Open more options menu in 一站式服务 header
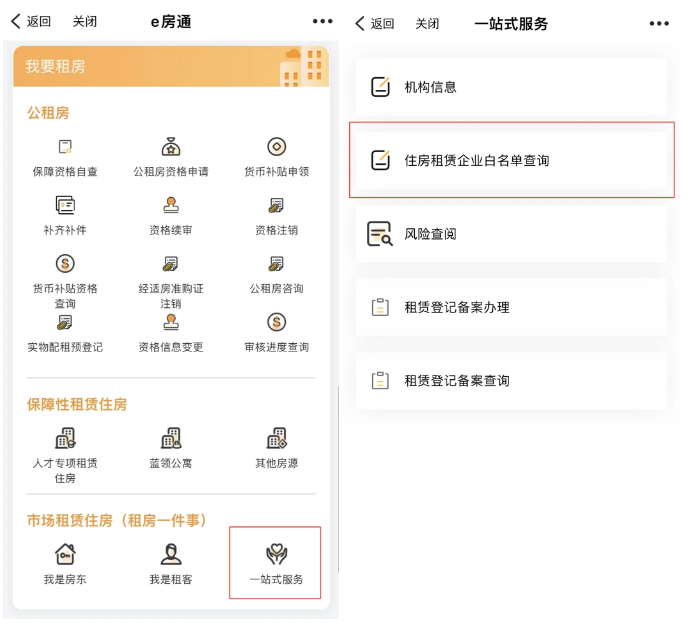686x639 pixels. click(x=659, y=23)
